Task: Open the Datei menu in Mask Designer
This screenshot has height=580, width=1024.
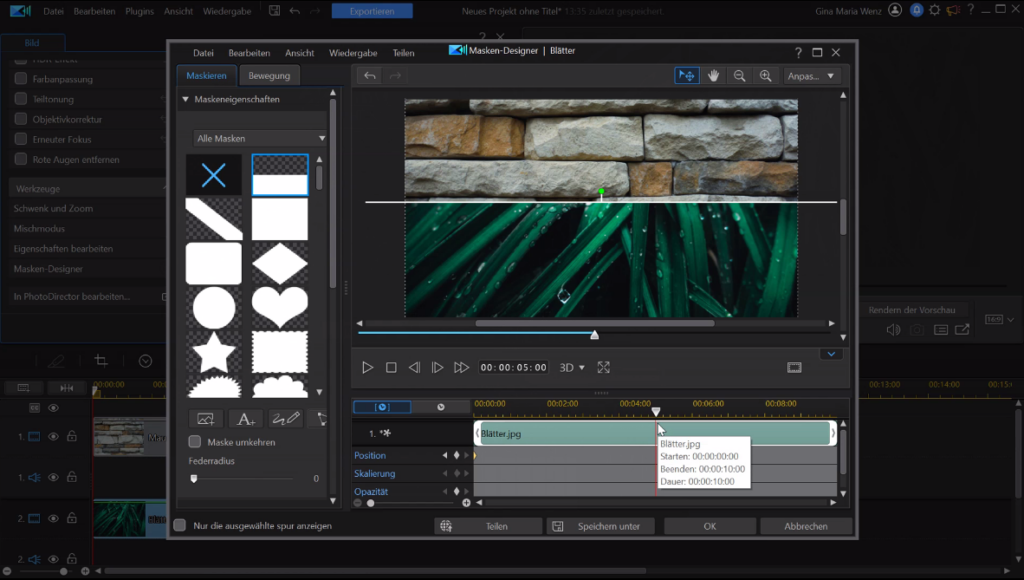Action: 203,53
